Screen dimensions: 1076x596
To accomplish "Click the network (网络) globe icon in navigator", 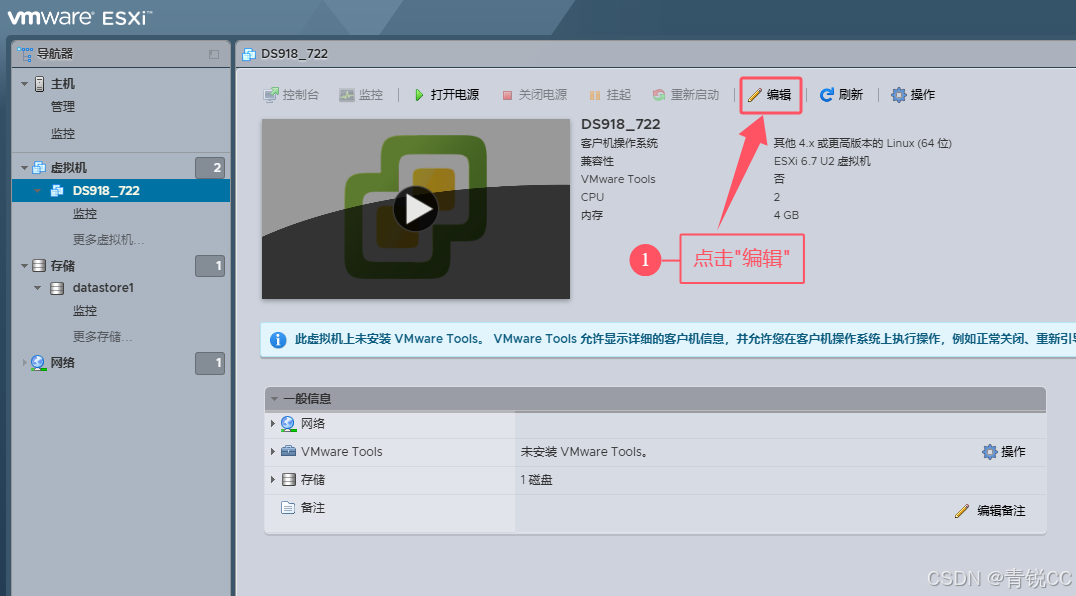I will click(x=38, y=362).
